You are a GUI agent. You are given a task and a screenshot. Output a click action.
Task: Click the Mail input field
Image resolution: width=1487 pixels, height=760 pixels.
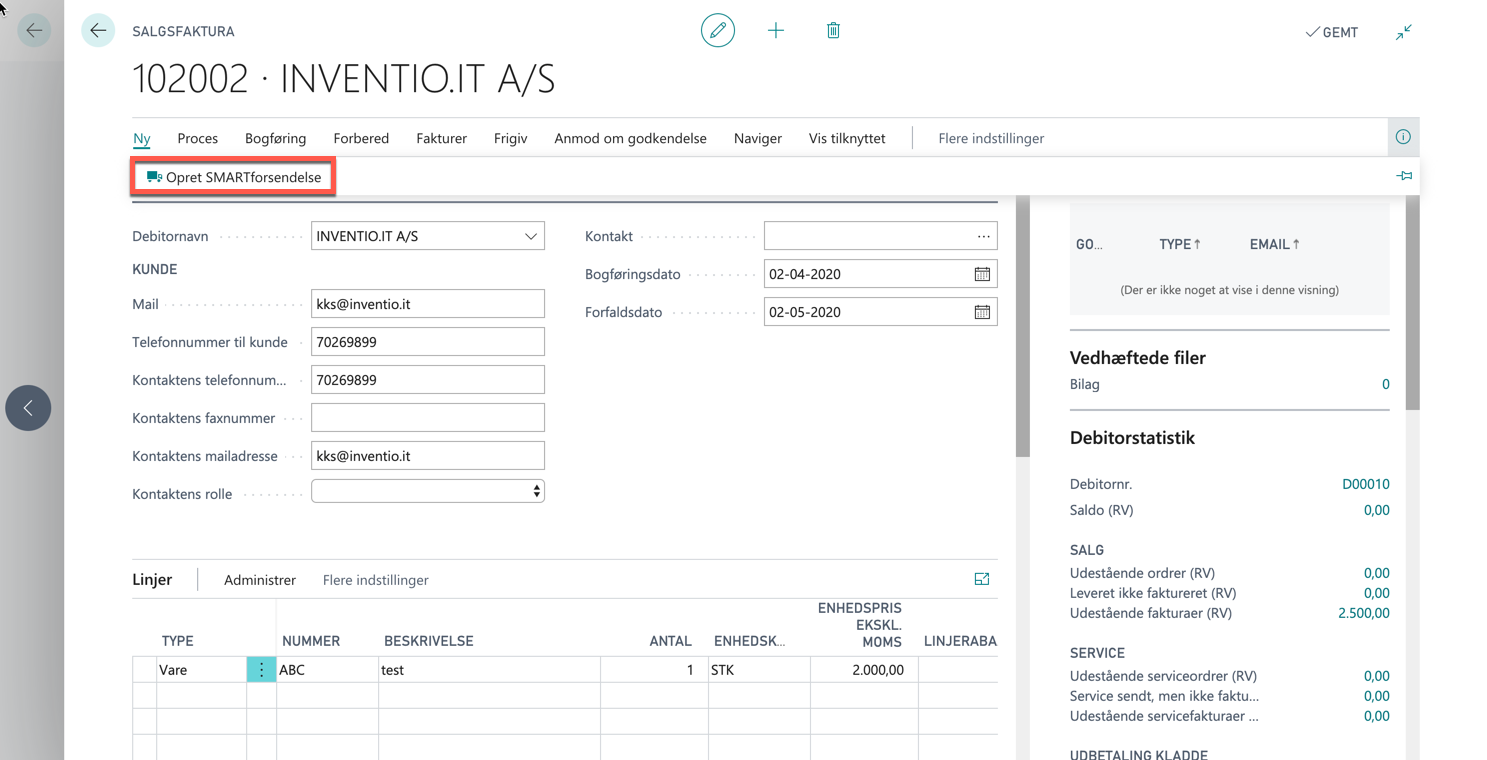coord(428,304)
